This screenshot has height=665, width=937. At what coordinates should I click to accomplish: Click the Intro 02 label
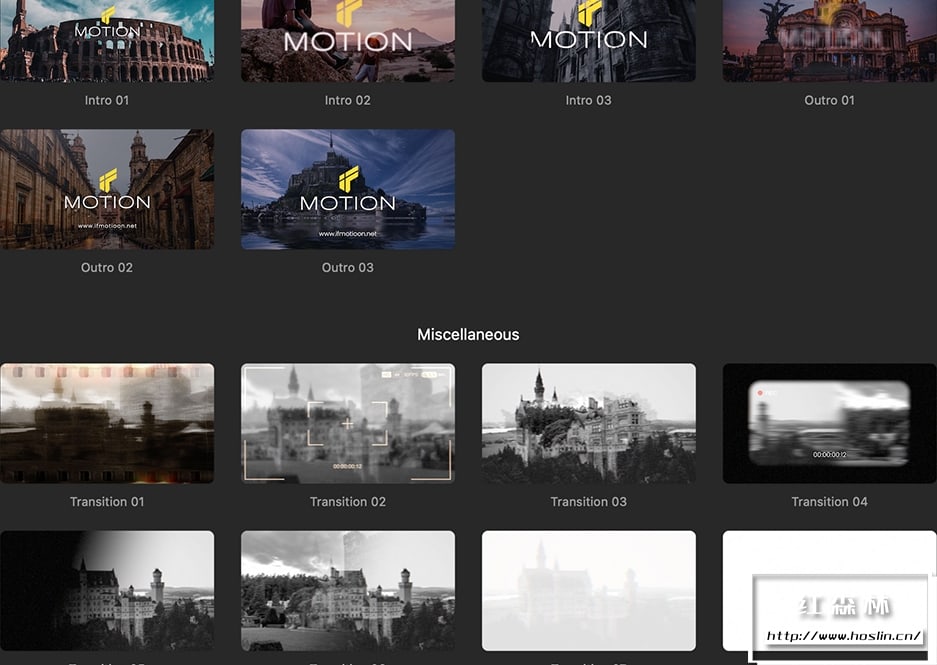point(348,100)
